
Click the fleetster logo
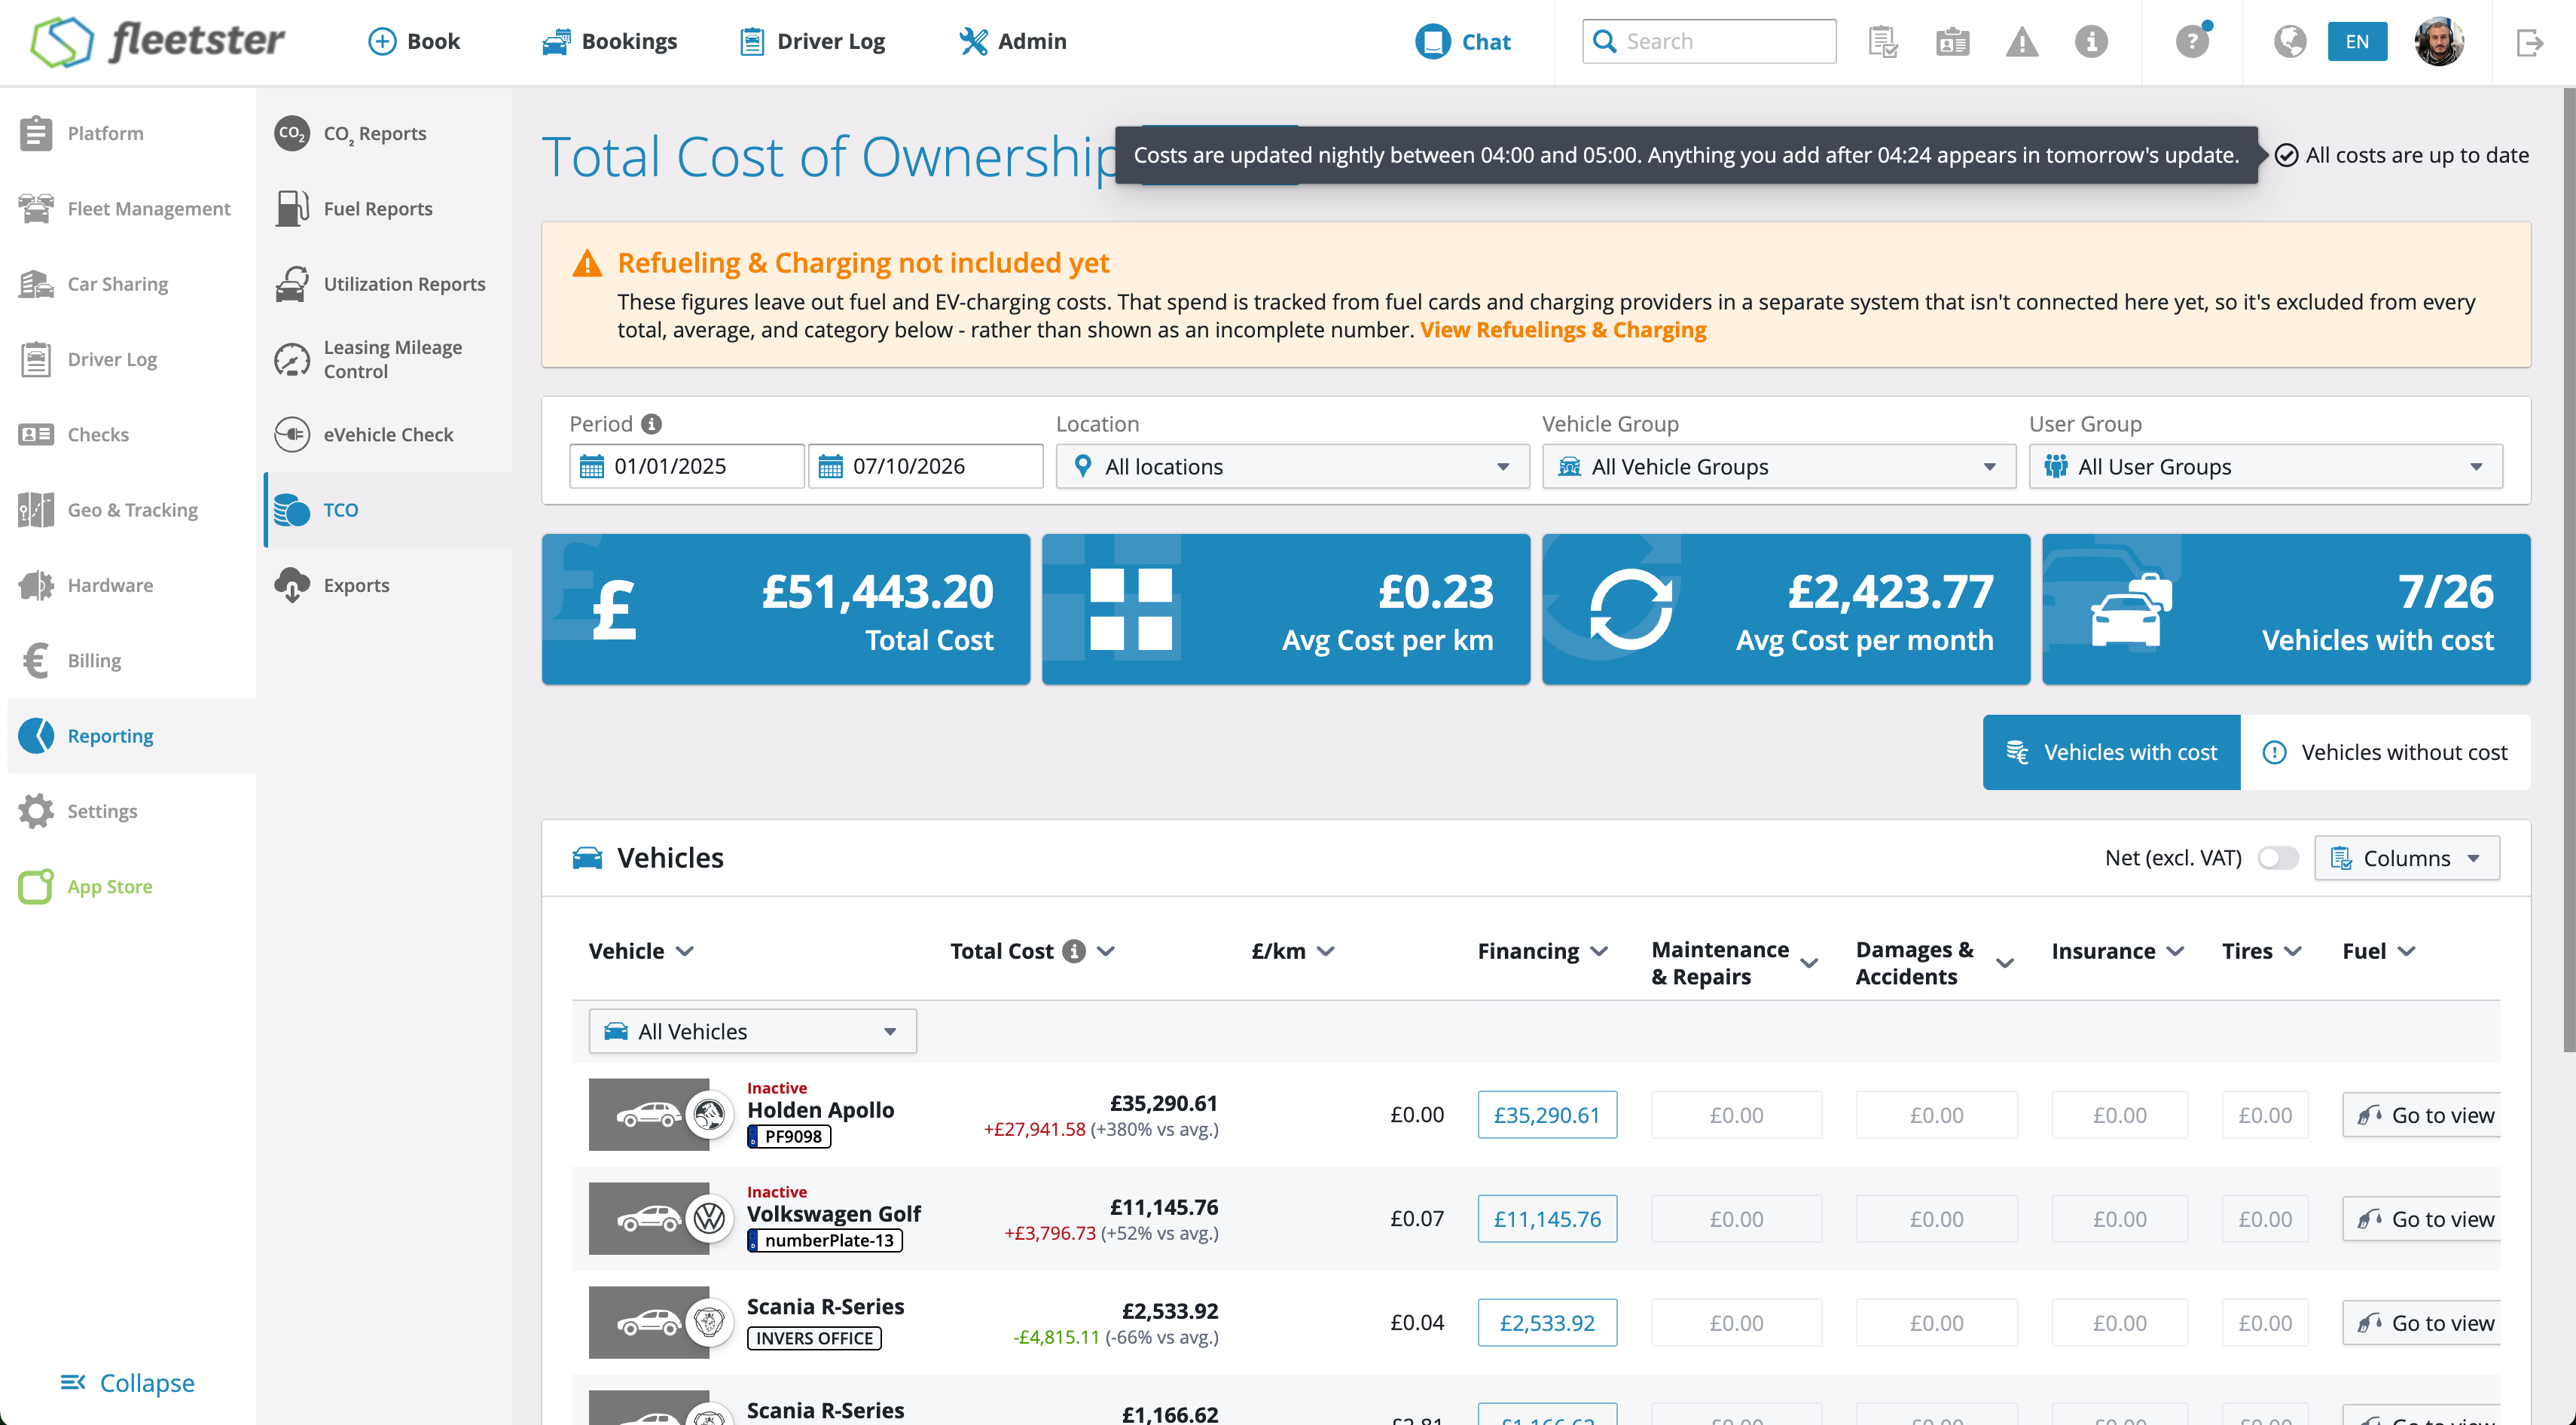click(x=158, y=42)
